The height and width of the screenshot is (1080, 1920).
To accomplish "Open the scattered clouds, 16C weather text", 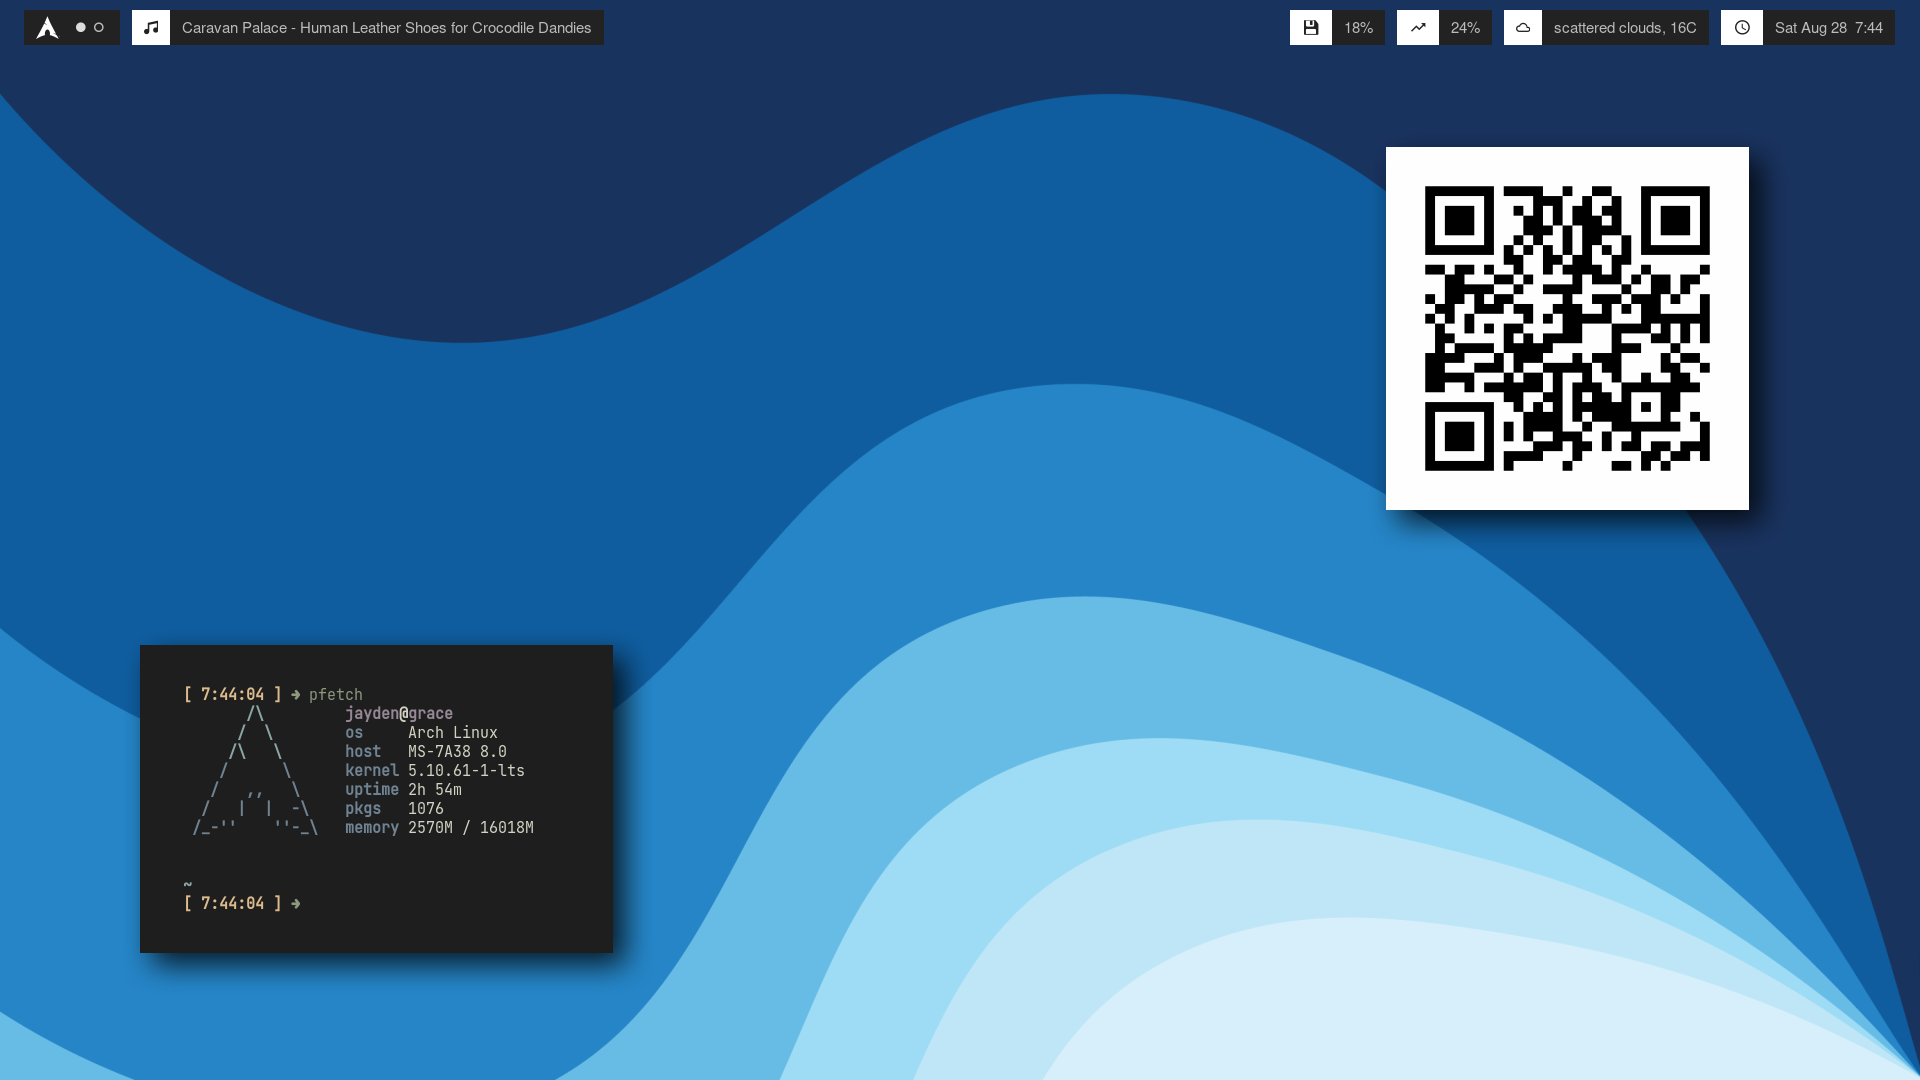I will (x=1624, y=28).
